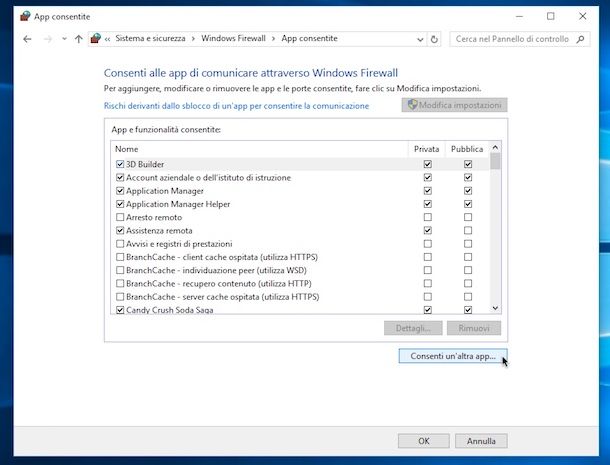Expand the address bar history dropdown
The height and width of the screenshot is (465, 610).
[420, 39]
